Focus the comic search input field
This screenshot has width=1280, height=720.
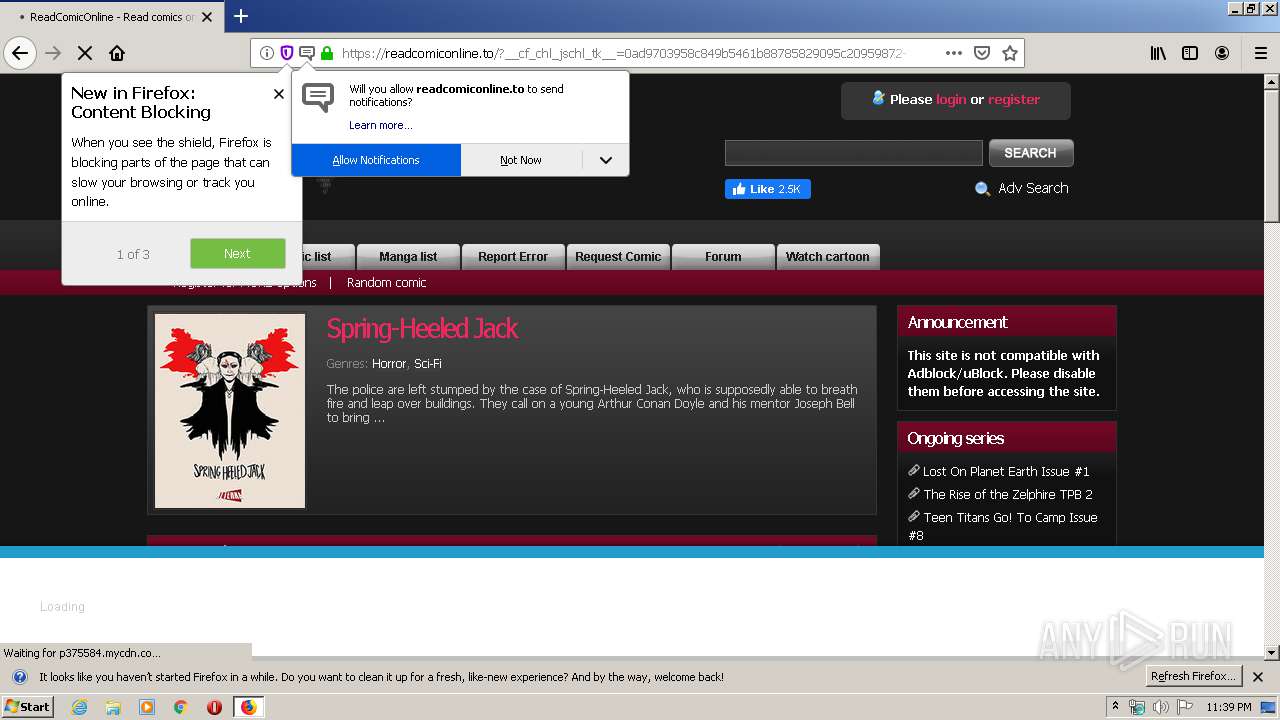(x=854, y=153)
